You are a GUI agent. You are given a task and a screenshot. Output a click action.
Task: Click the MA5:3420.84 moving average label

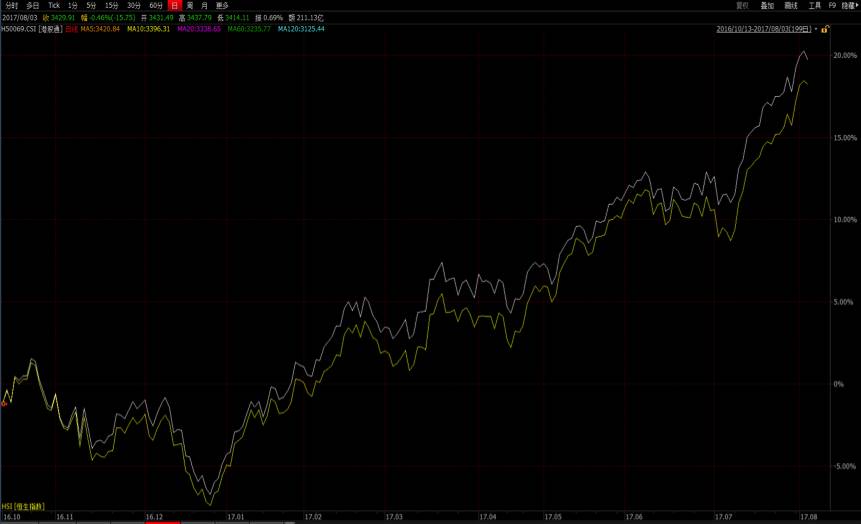100,29
